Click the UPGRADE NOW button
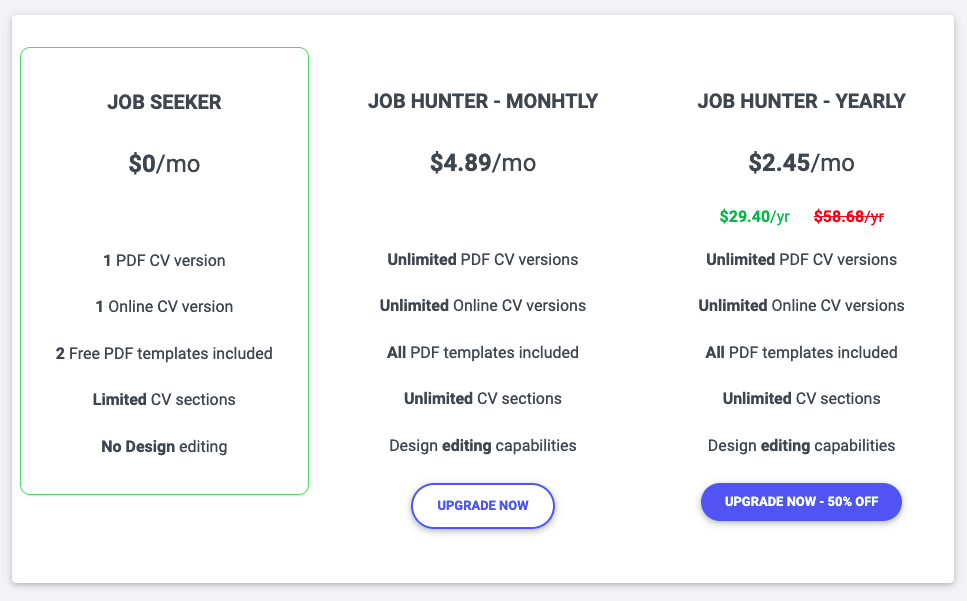The height and width of the screenshot is (601, 967). coord(483,505)
